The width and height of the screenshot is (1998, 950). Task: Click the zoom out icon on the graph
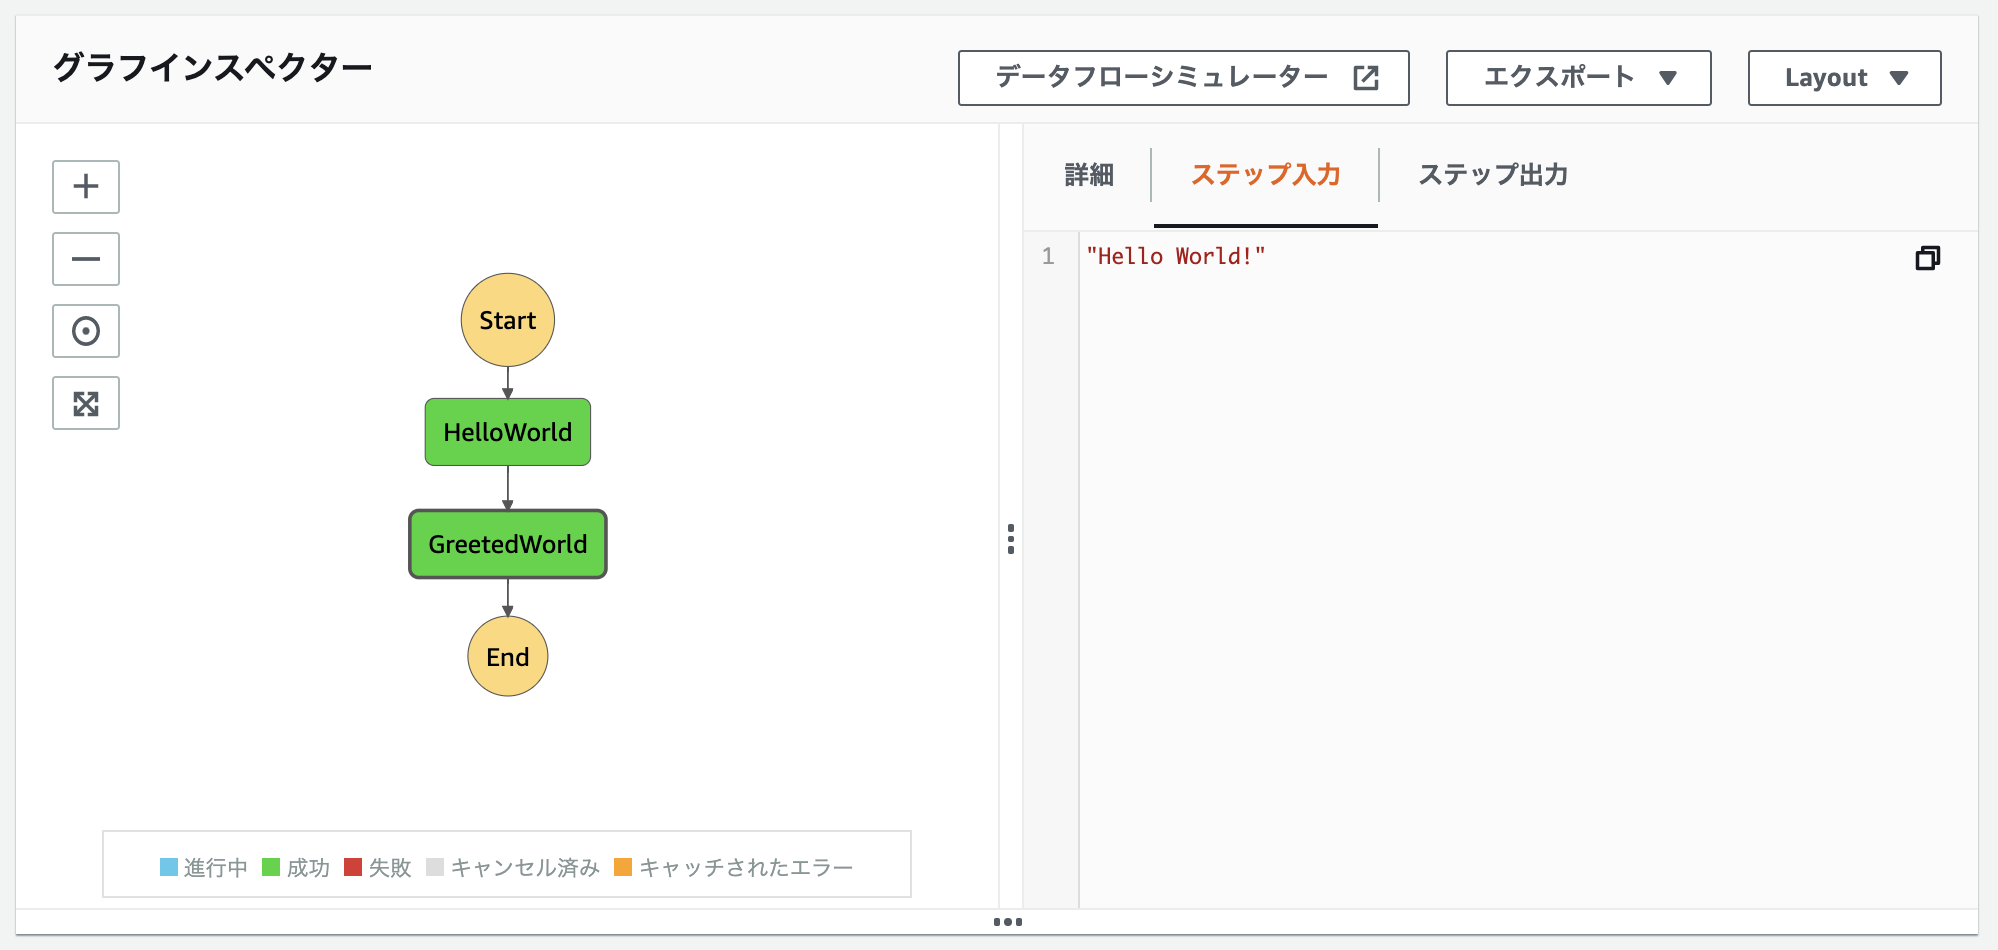point(85,258)
